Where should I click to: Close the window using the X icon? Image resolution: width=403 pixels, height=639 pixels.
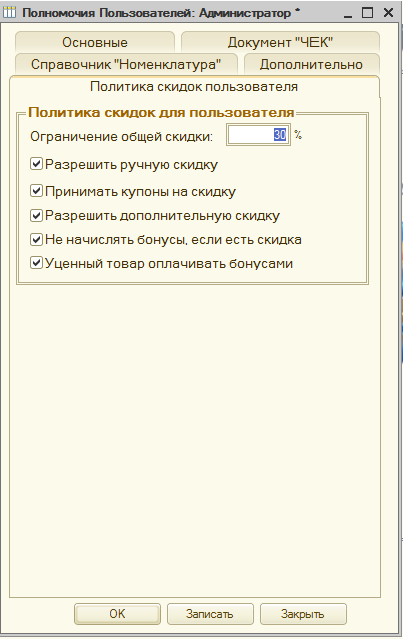pyautogui.click(x=388, y=13)
